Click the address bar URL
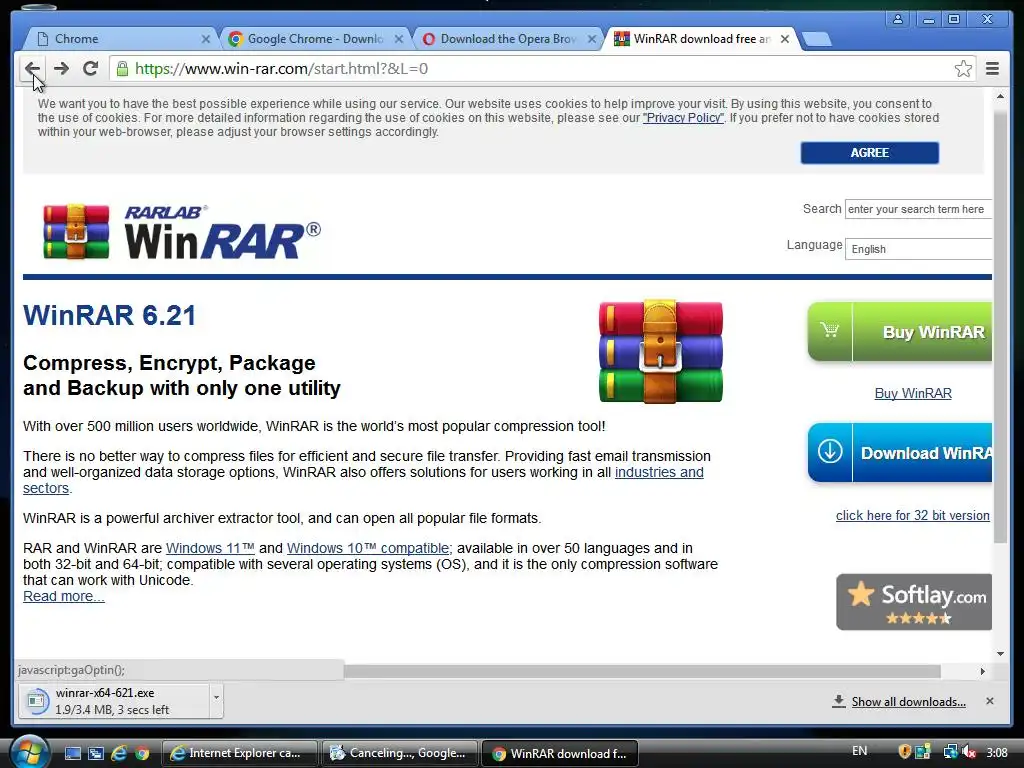The image size is (1024, 768). tap(281, 69)
